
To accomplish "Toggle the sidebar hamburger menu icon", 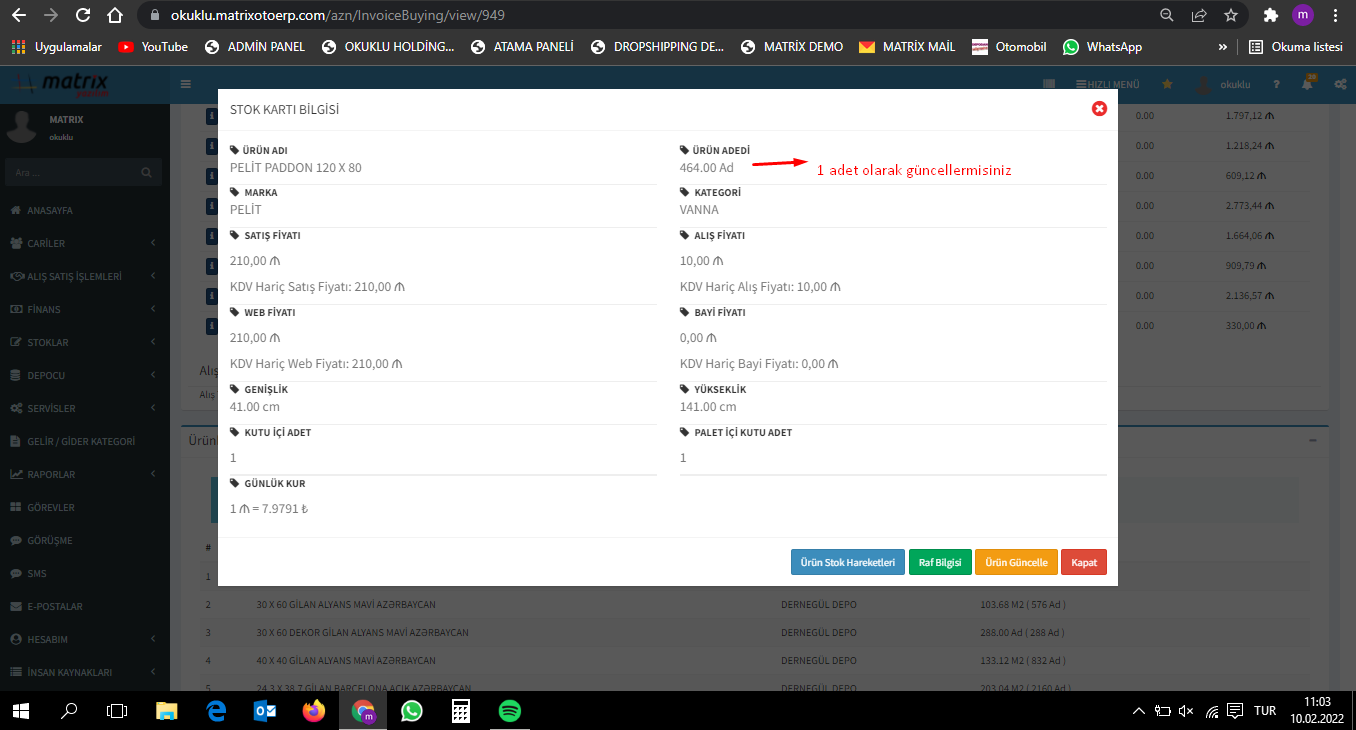I will (x=186, y=85).
